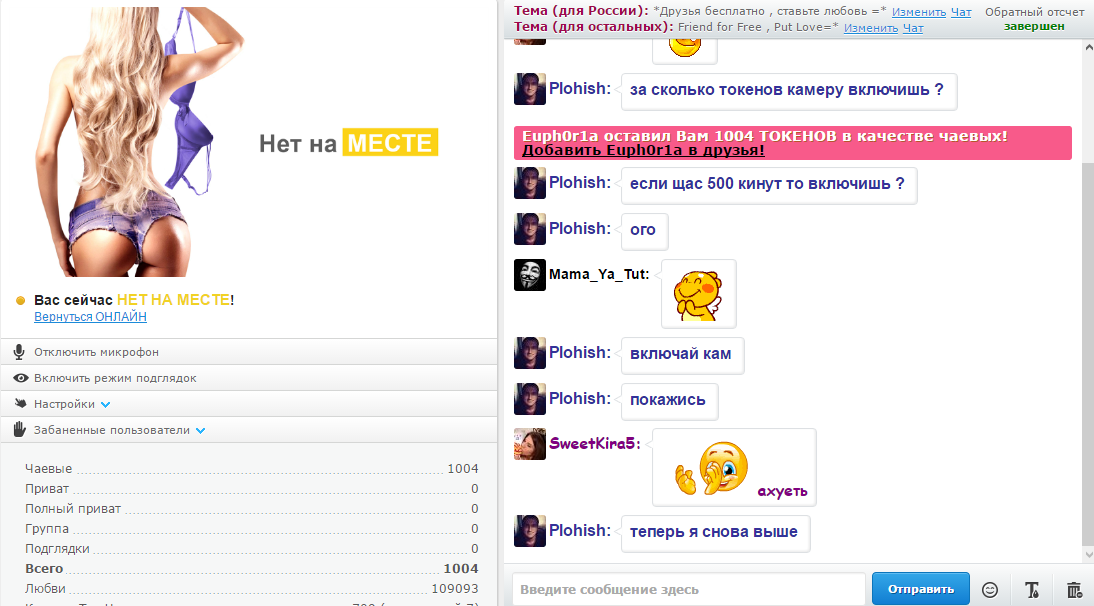Click 'Изменить' for the other-users topic

tap(871, 28)
